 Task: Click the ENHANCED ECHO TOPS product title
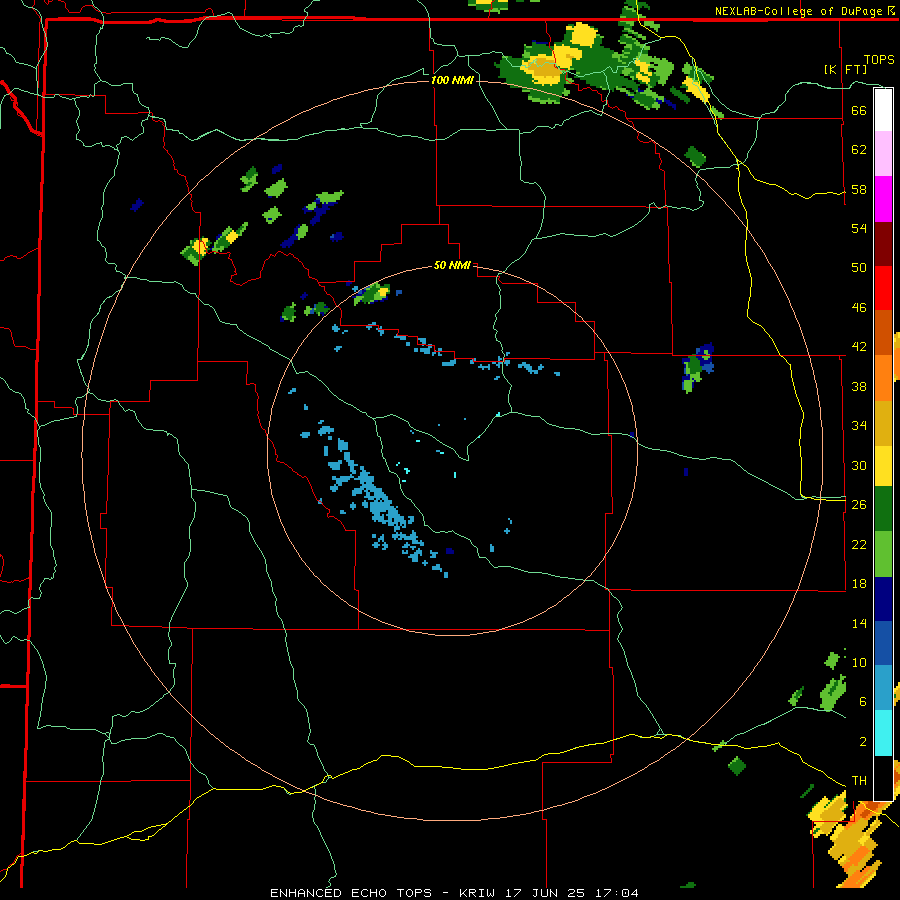tap(350, 893)
